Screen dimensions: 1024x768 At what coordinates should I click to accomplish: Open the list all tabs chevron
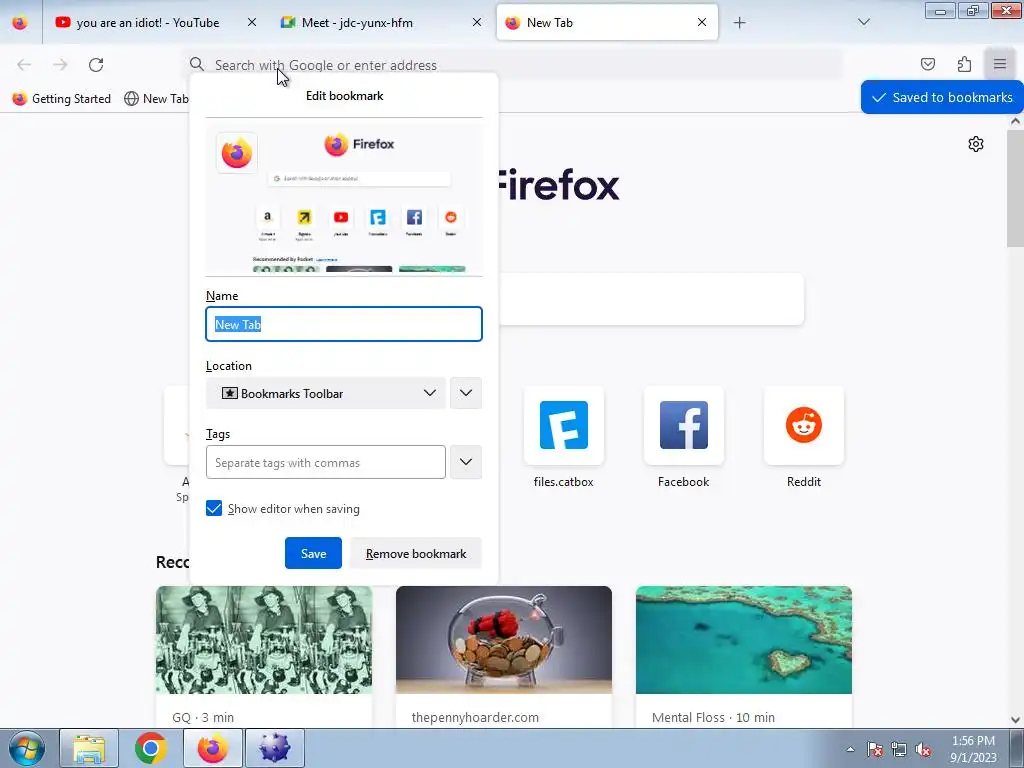pyautogui.click(x=863, y=22)
